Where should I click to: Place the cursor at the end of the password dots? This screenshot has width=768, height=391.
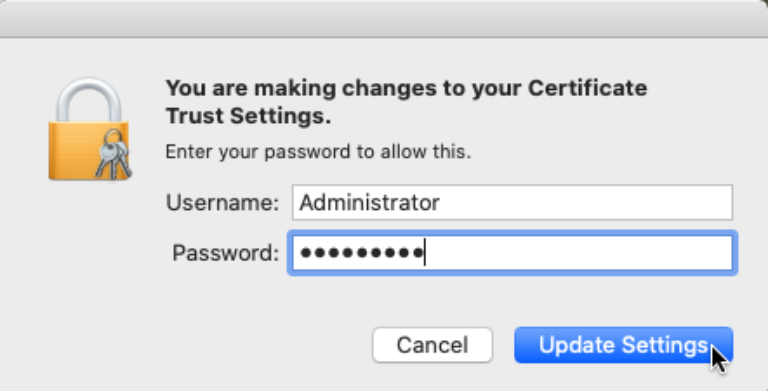pyautogui.click(x=425, y=253)
